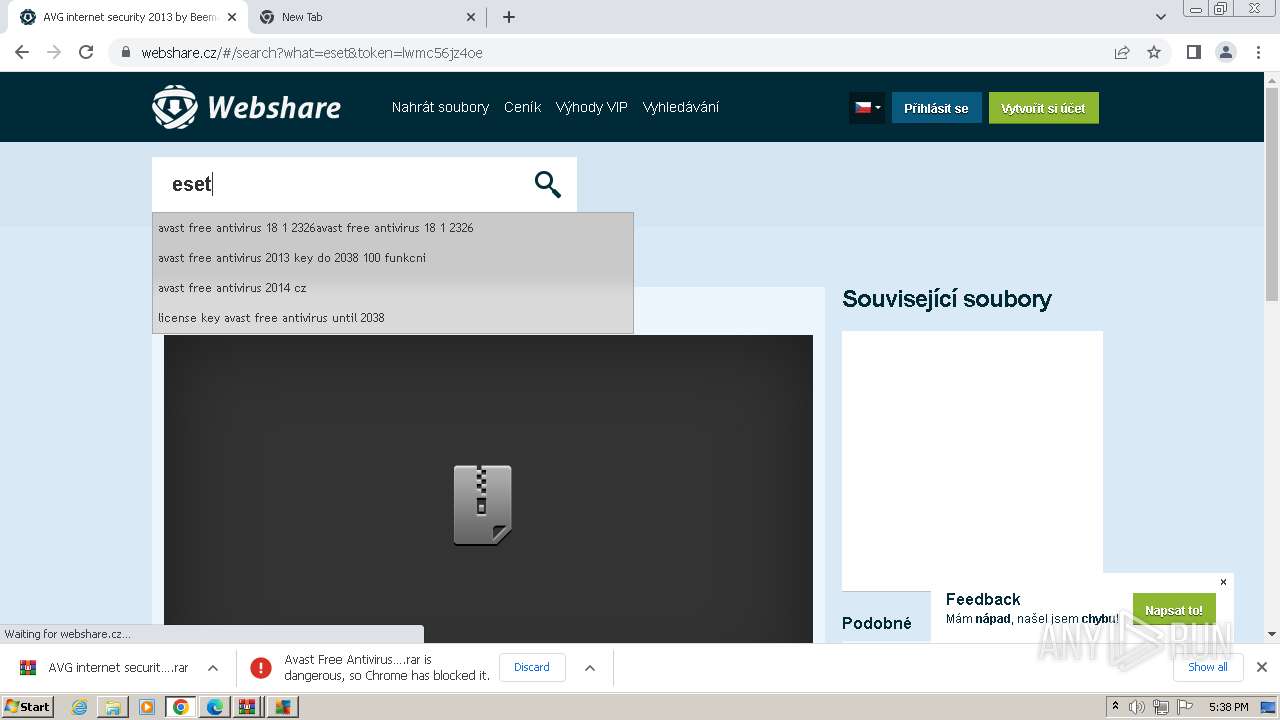Click the Přihlásit se button
This screenshot has width=1280, height=720.
tap(936, 108)
